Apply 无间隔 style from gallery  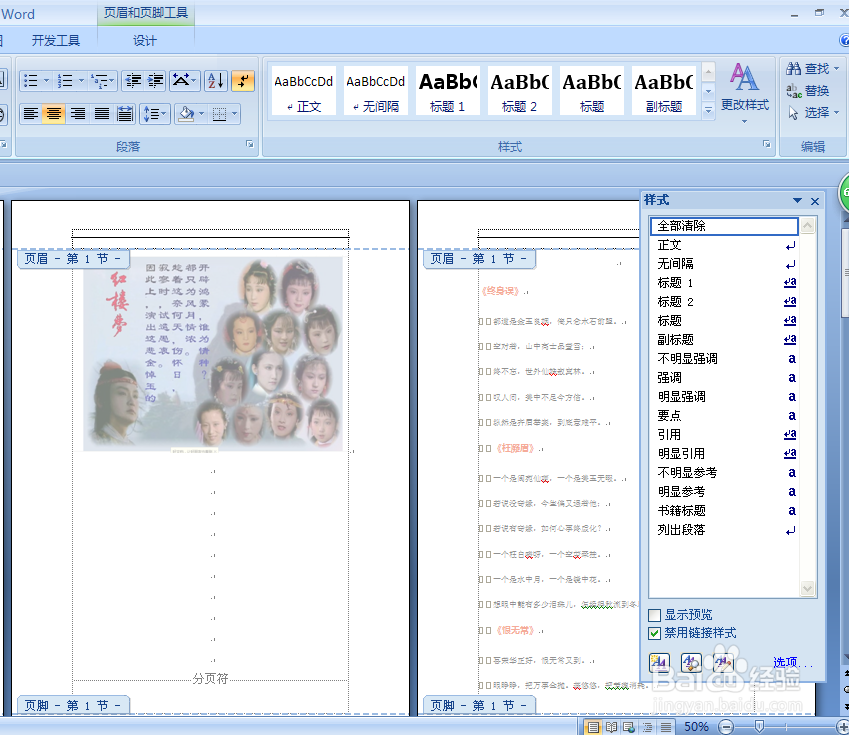point(376,90)
